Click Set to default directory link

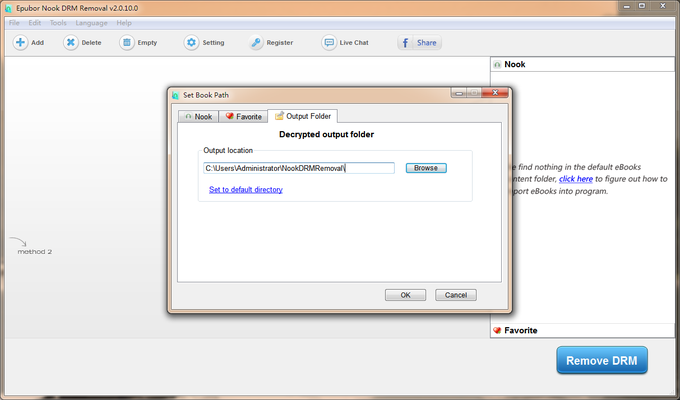[x=246, y=190]
